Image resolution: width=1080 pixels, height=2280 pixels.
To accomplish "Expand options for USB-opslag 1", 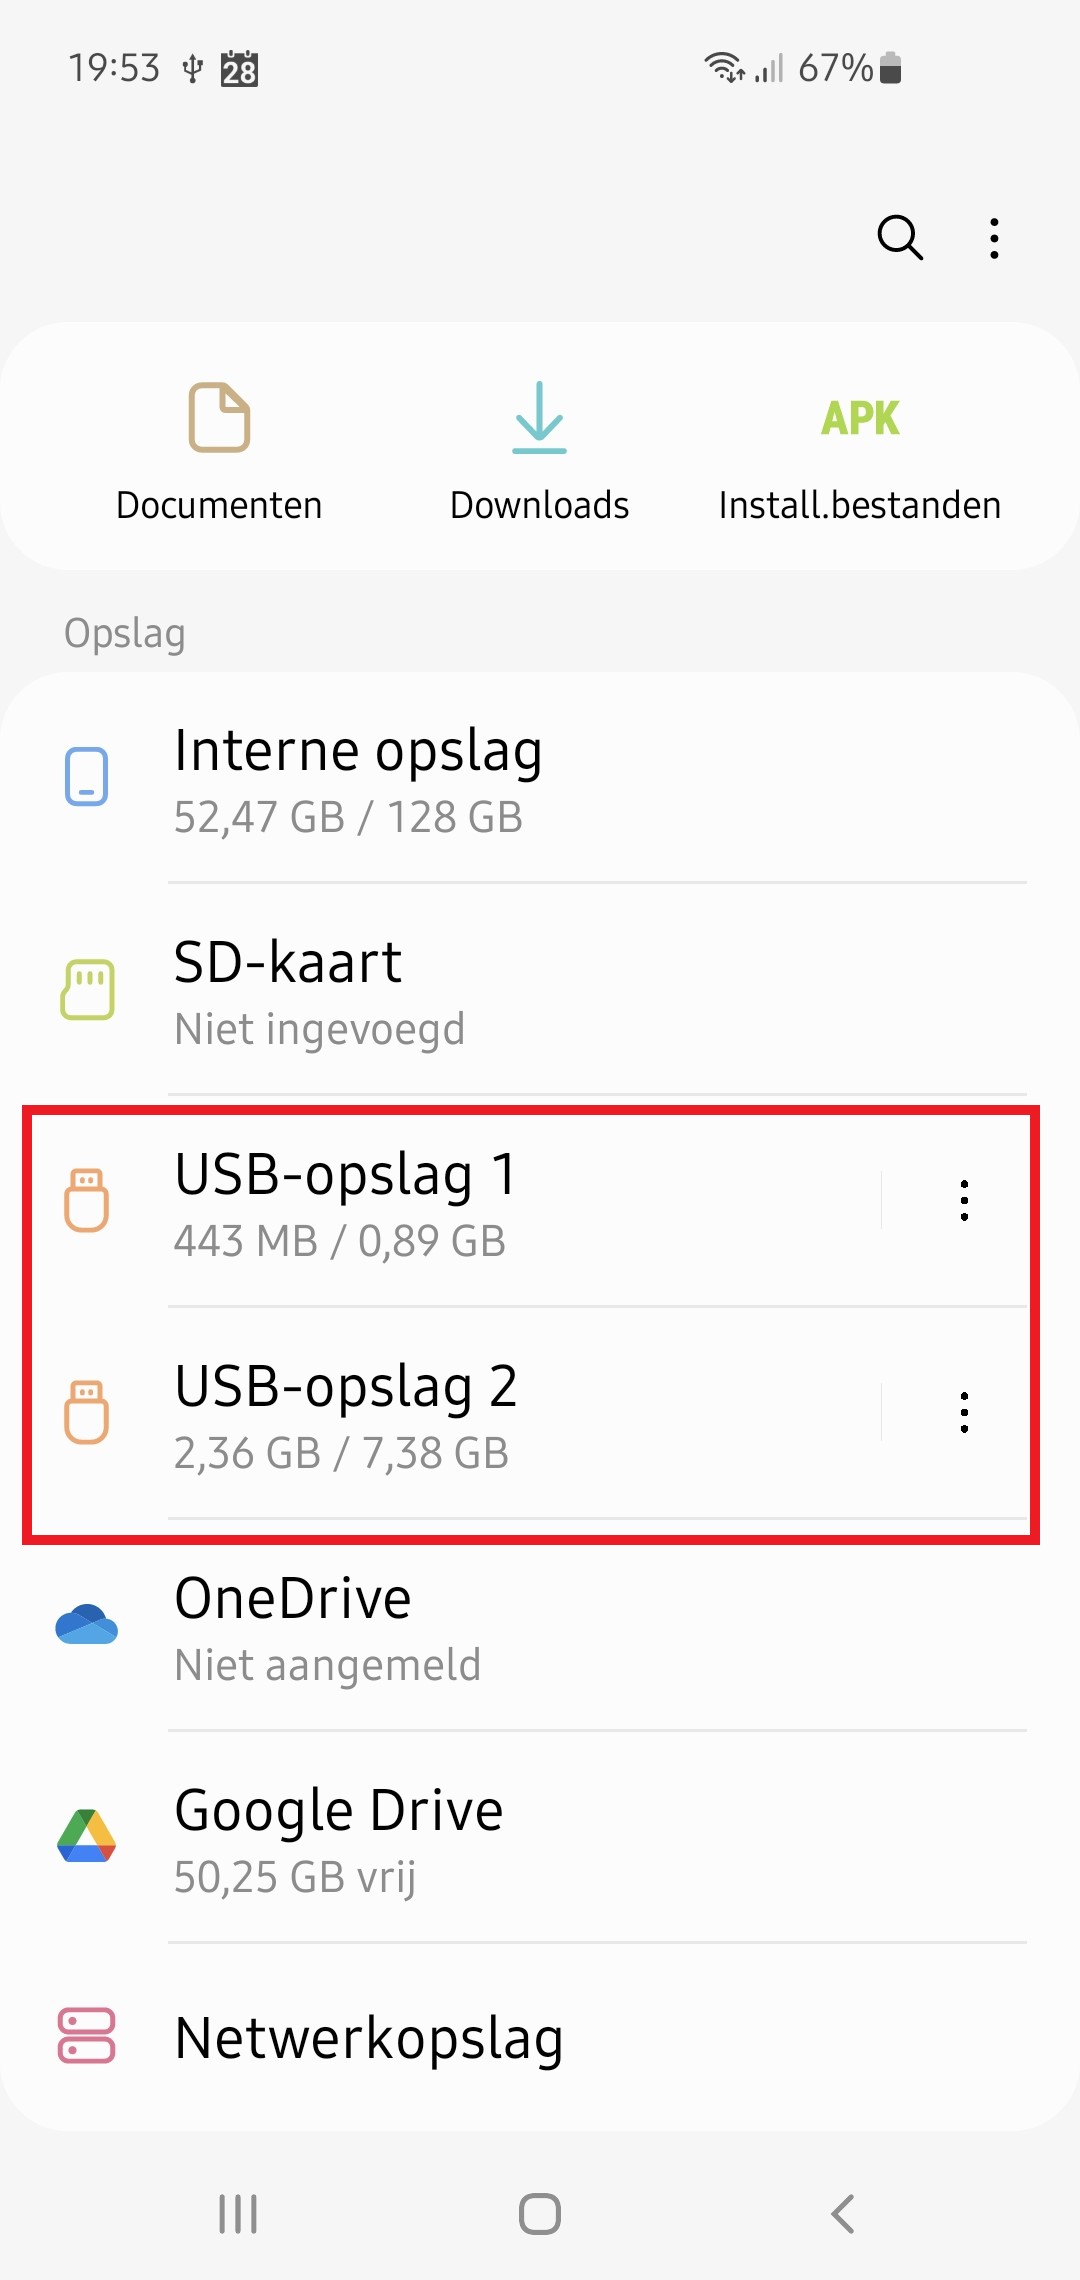I will 964,1200.
